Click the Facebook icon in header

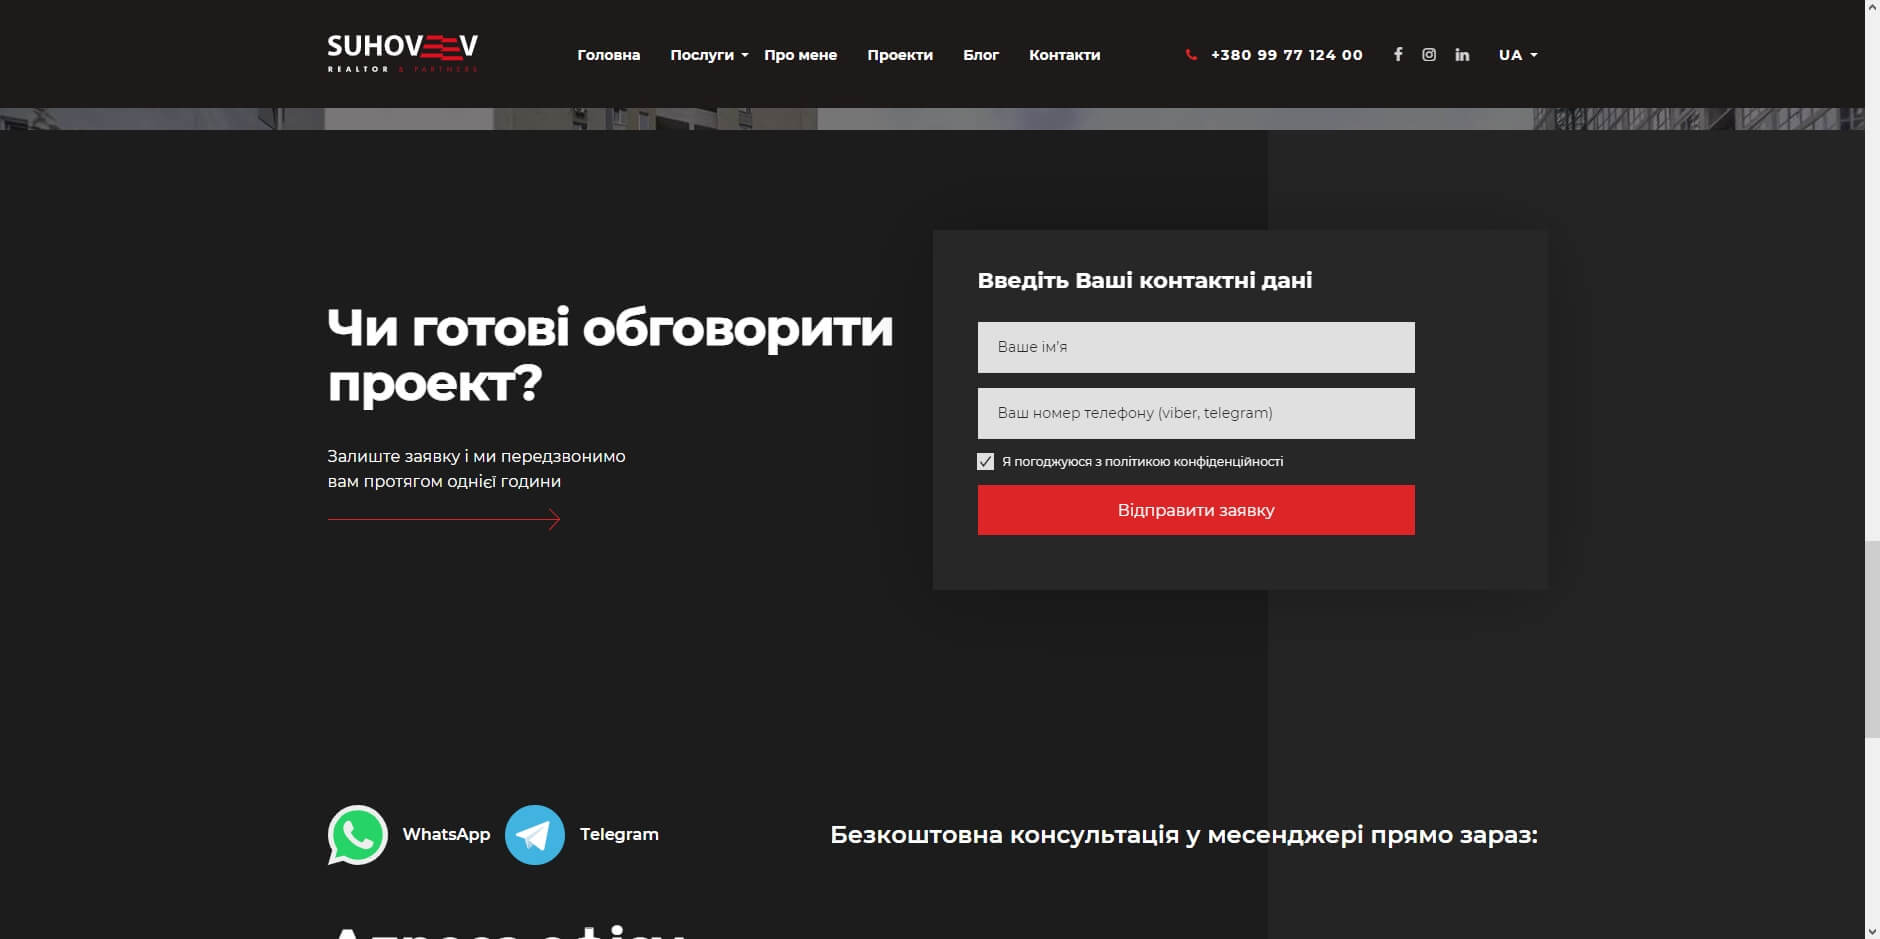click(1397, 55)
